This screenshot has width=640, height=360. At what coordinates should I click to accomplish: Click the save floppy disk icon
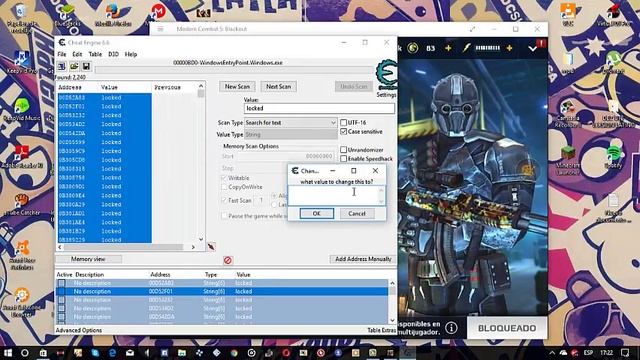click(x=86, y=67)
